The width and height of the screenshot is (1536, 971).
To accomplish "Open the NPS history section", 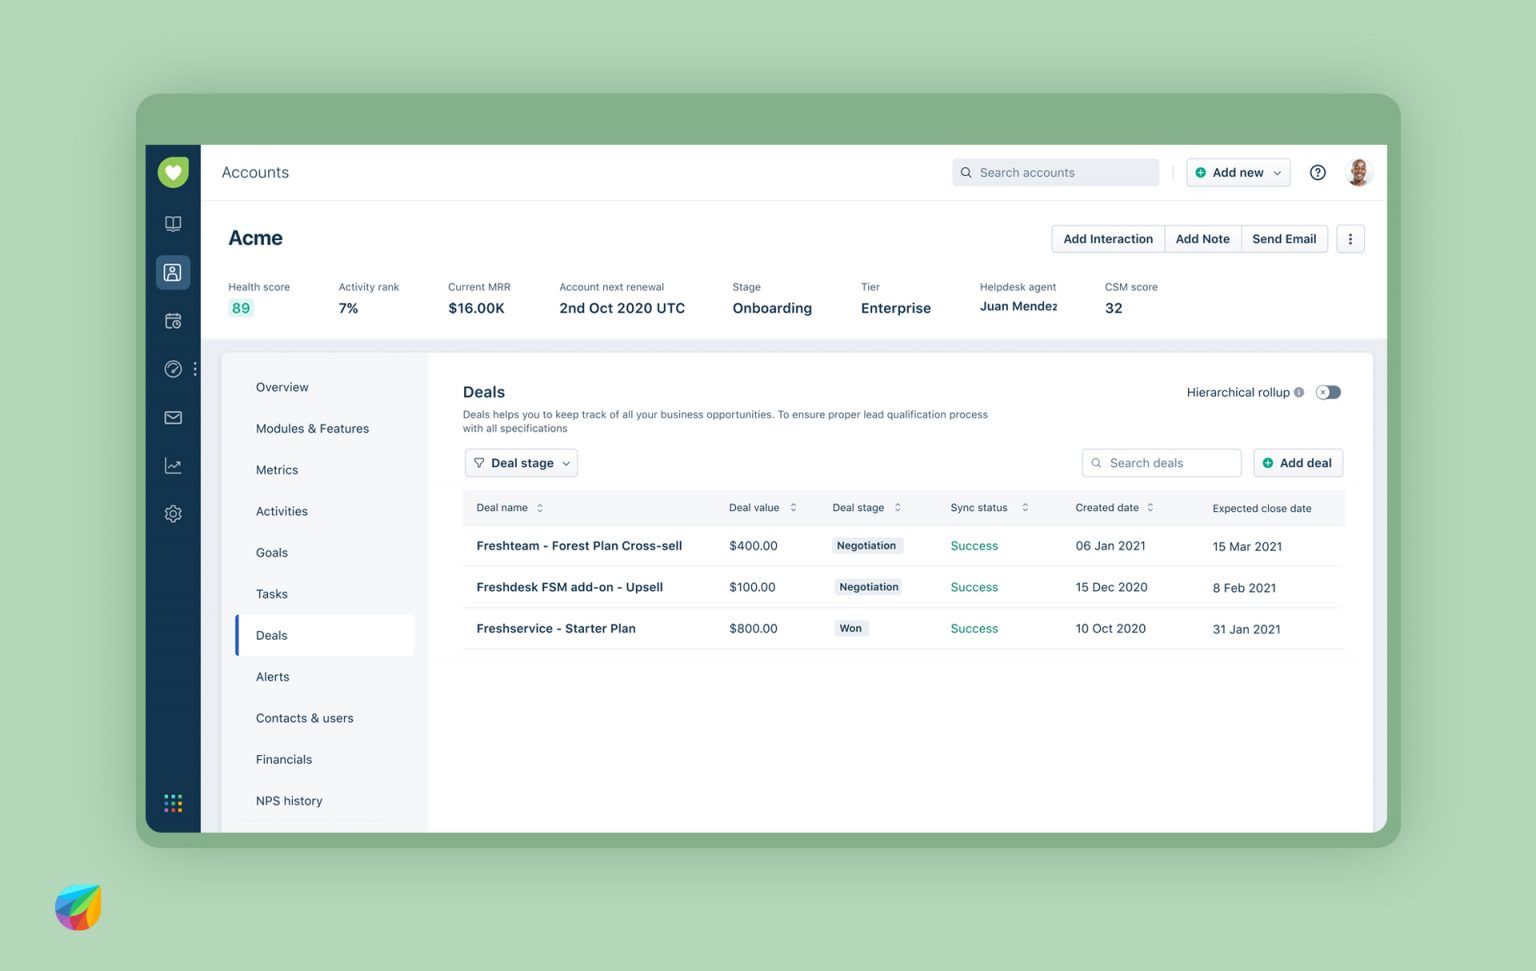I will tap(289, 800).
